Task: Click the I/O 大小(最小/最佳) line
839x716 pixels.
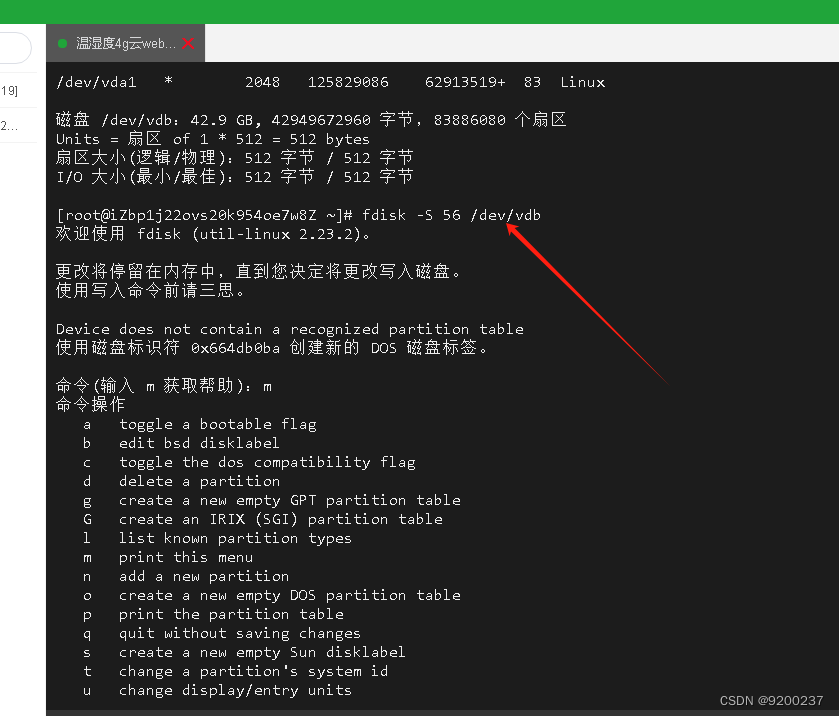Action: click(234, 177)
